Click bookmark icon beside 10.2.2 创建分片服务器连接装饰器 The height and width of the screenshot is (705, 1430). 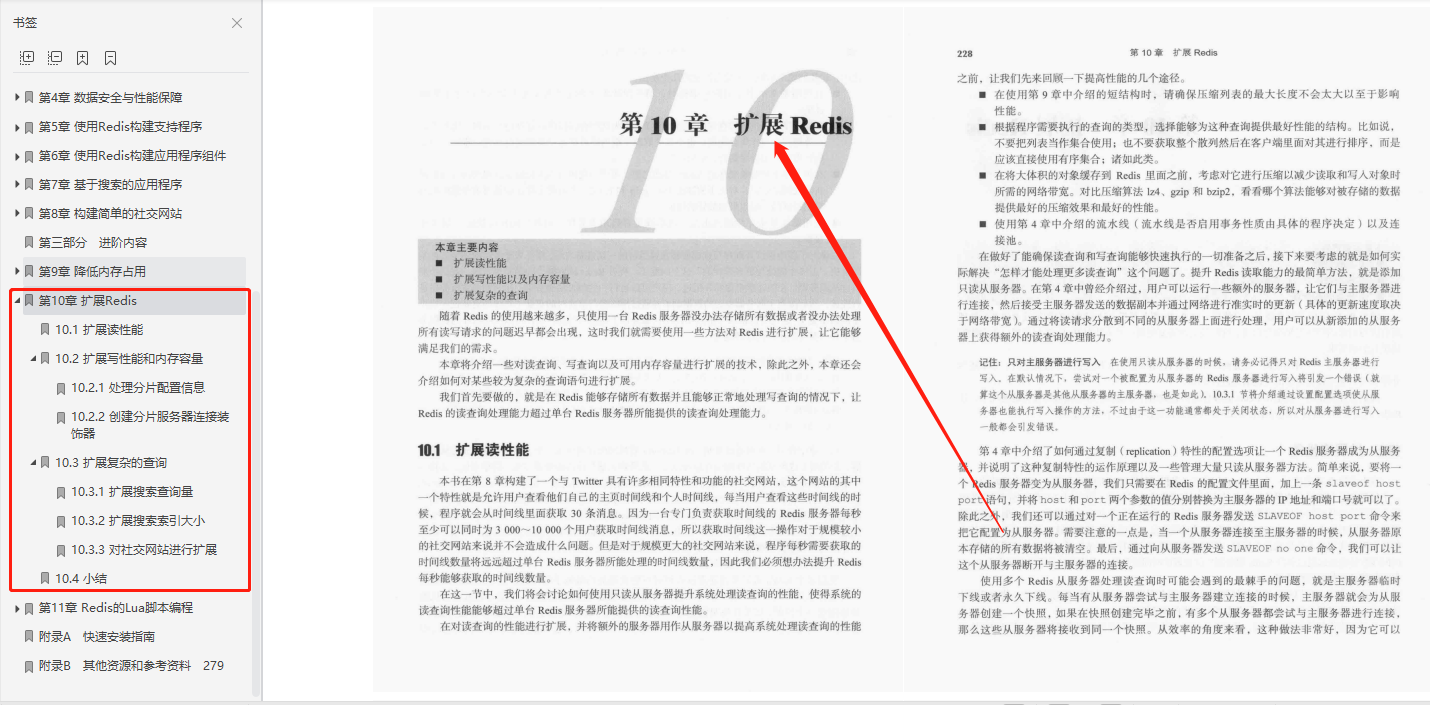(x=61, y=418)
